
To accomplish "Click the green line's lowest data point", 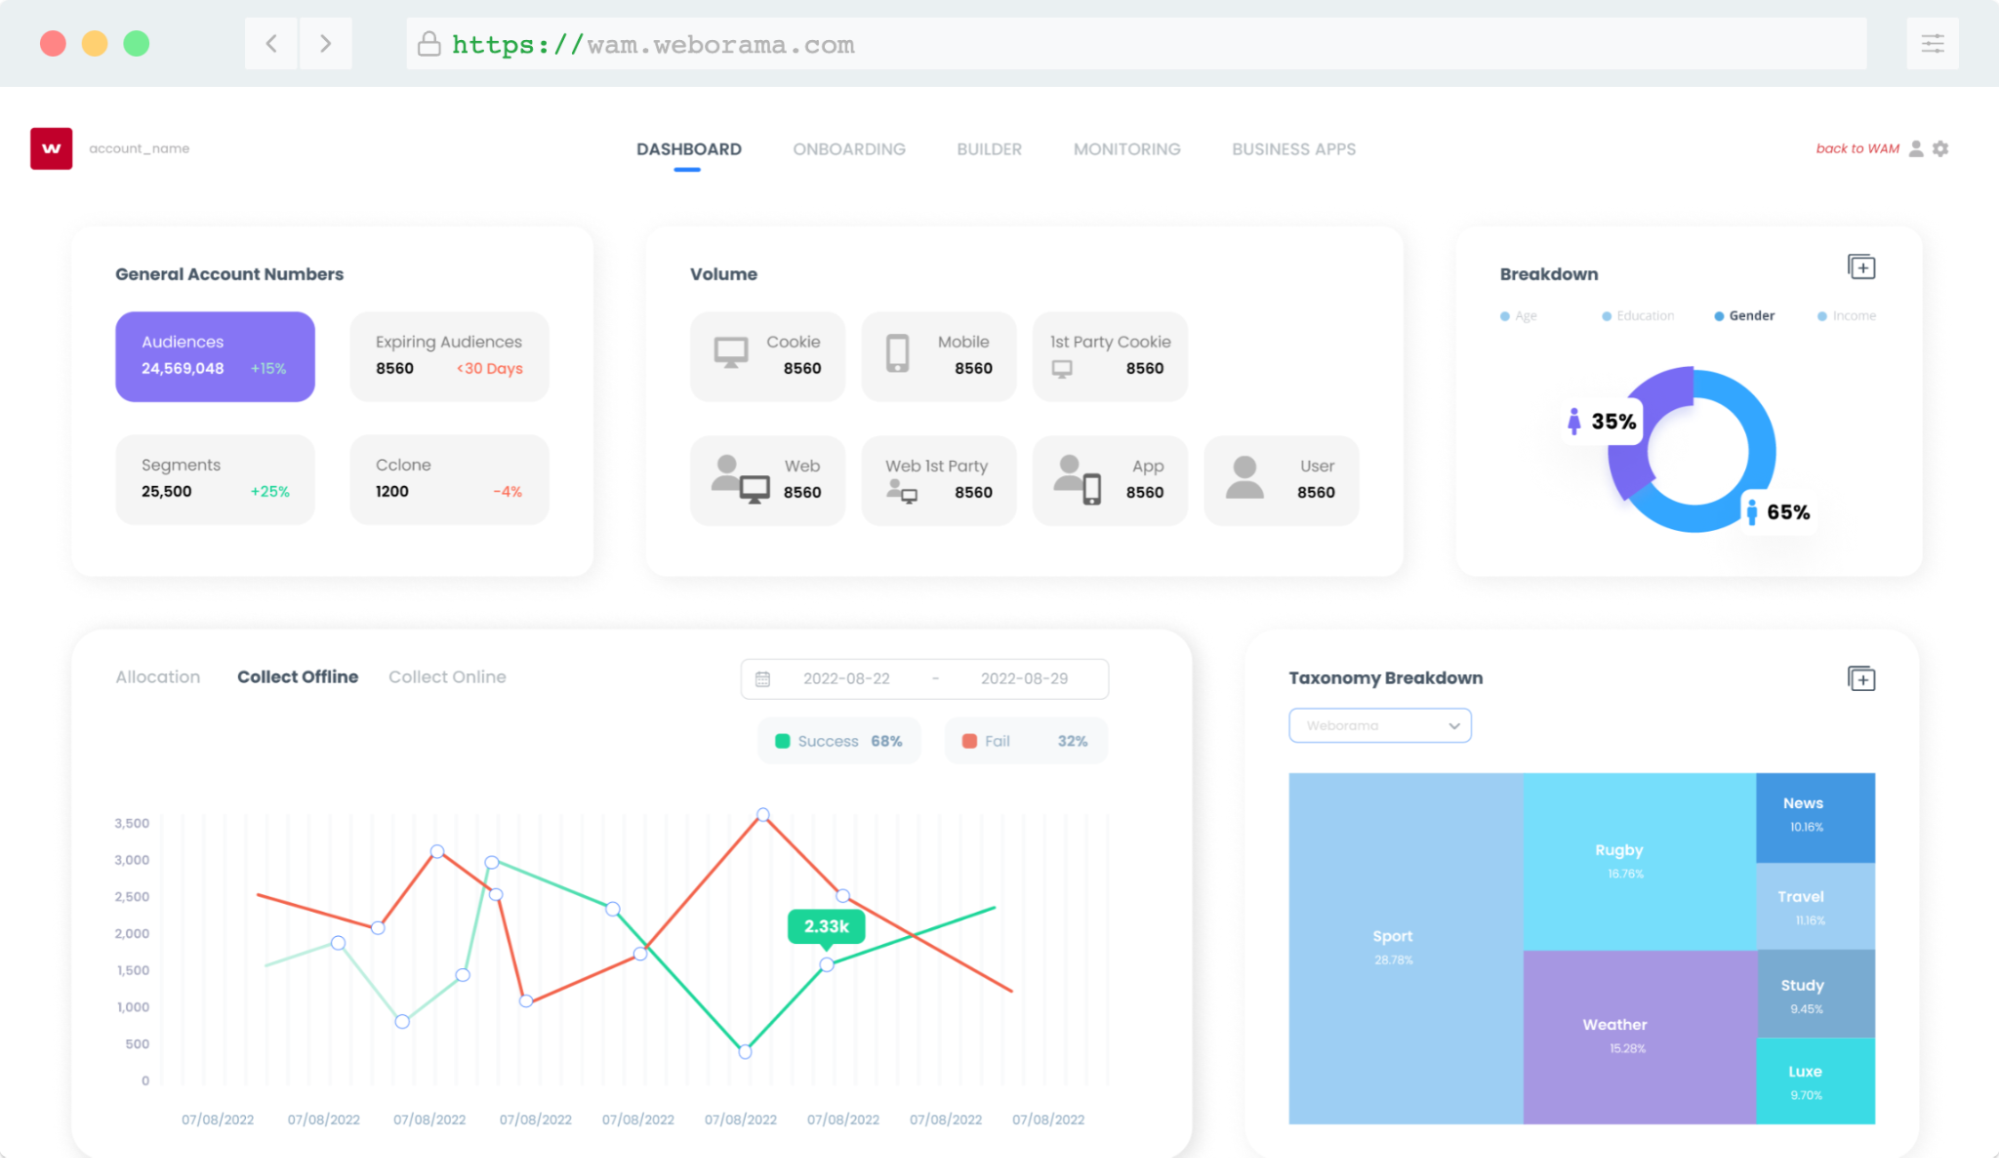I will tap(745, 1052).
